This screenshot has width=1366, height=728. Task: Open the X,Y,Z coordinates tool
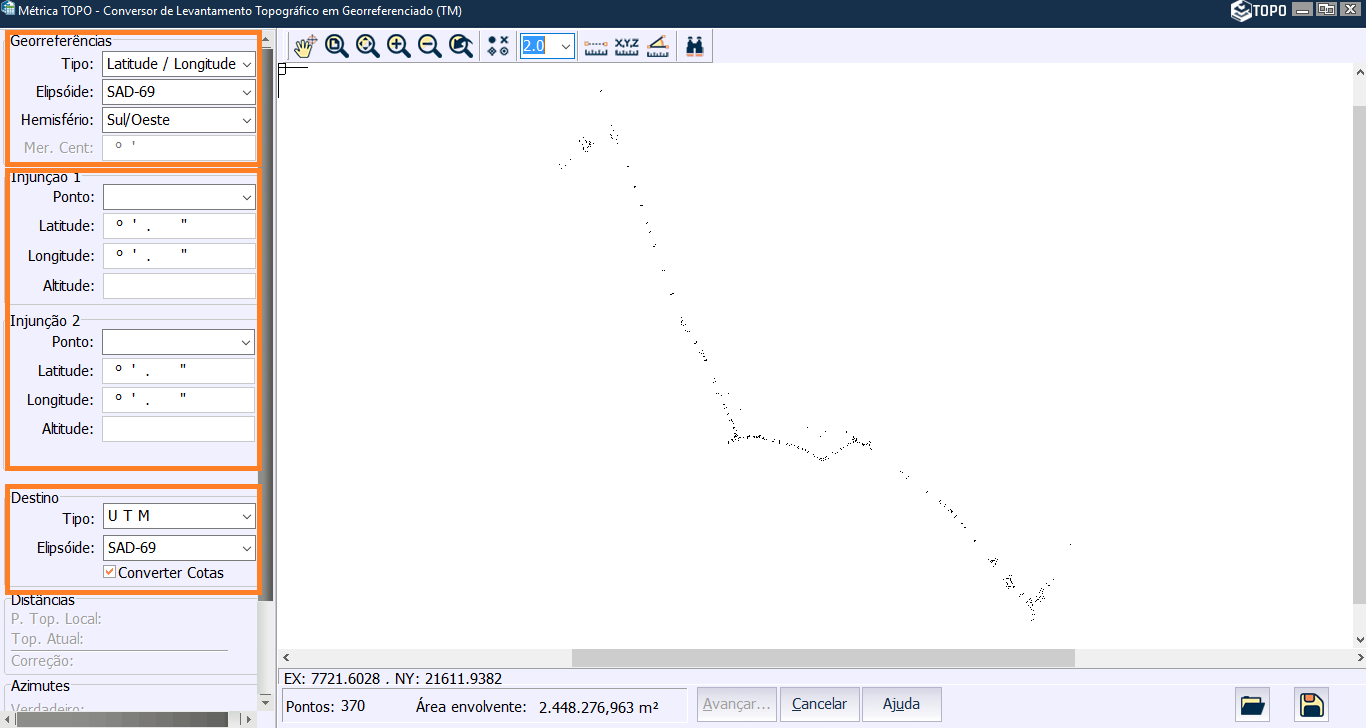click(627, 45)
